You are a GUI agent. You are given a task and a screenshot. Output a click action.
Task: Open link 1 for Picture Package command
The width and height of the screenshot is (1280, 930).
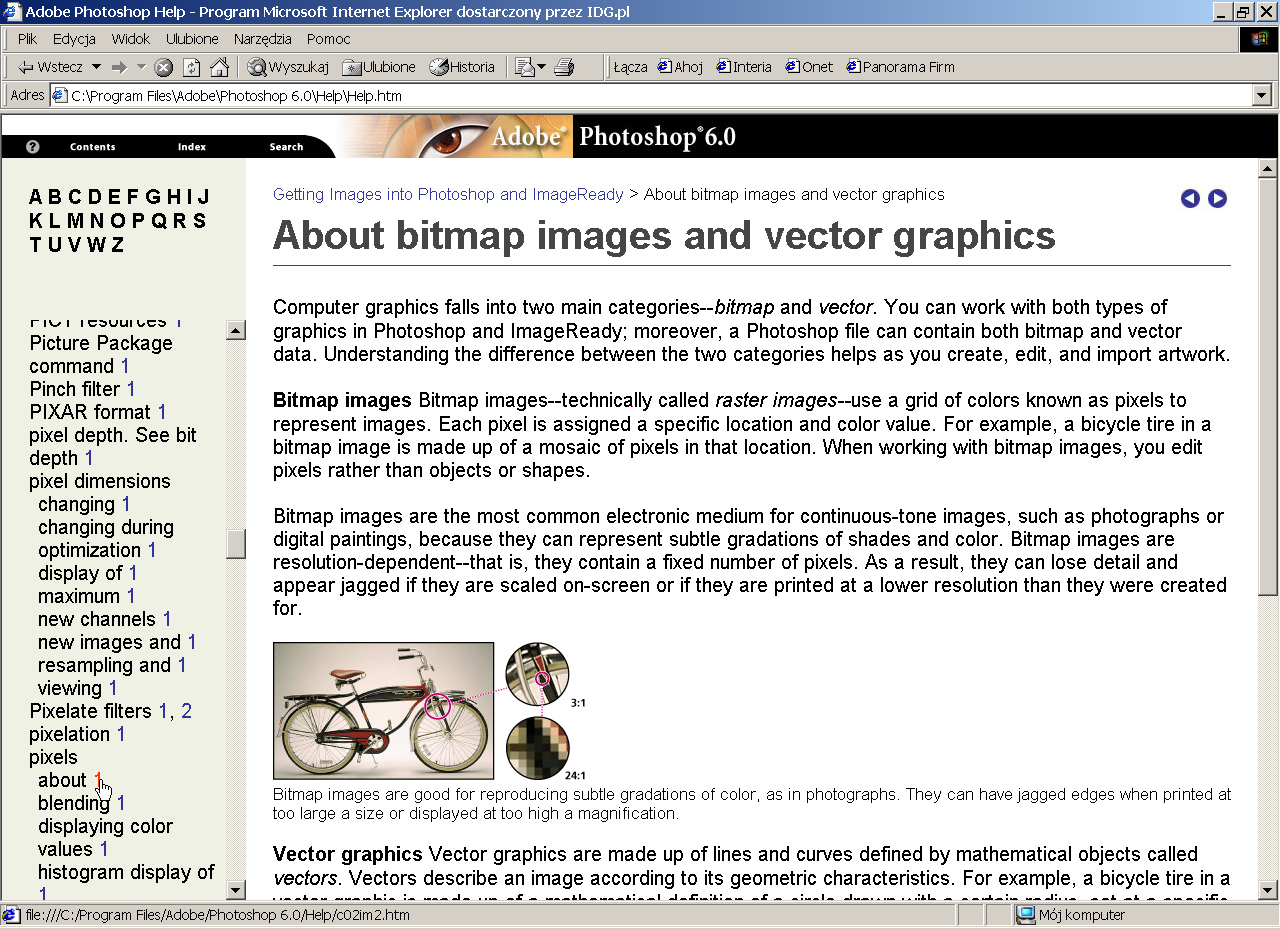[x=125, y=366]
